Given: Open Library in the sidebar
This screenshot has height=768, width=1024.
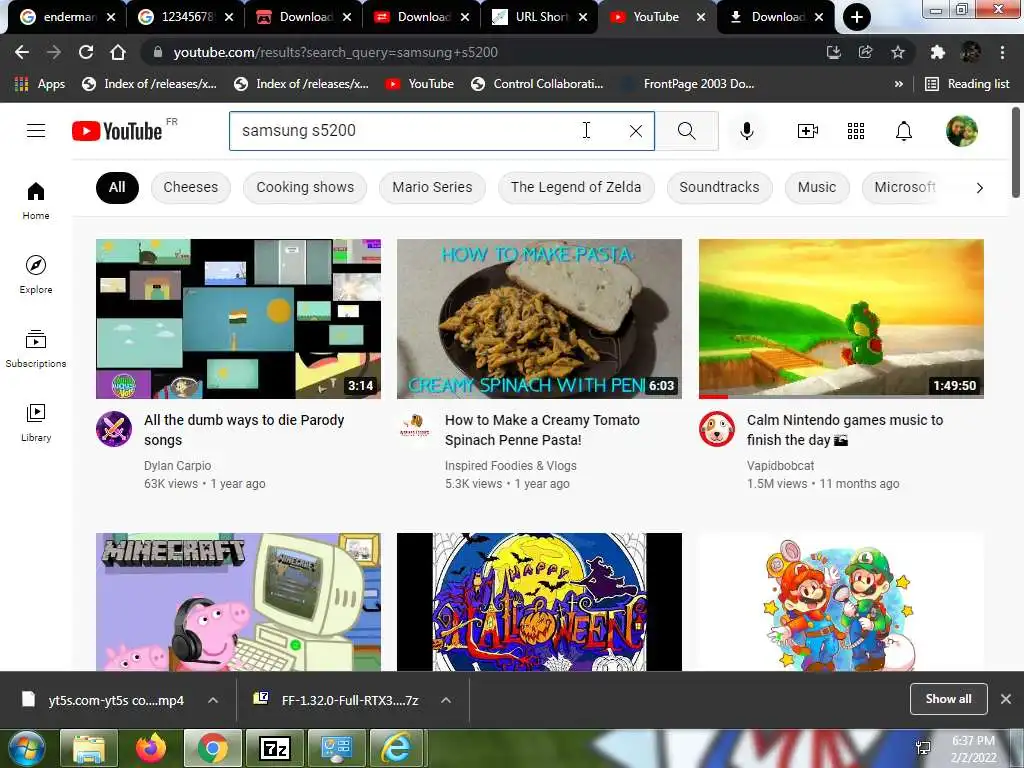Looking at the screenshot, I should tap(36, 423).
